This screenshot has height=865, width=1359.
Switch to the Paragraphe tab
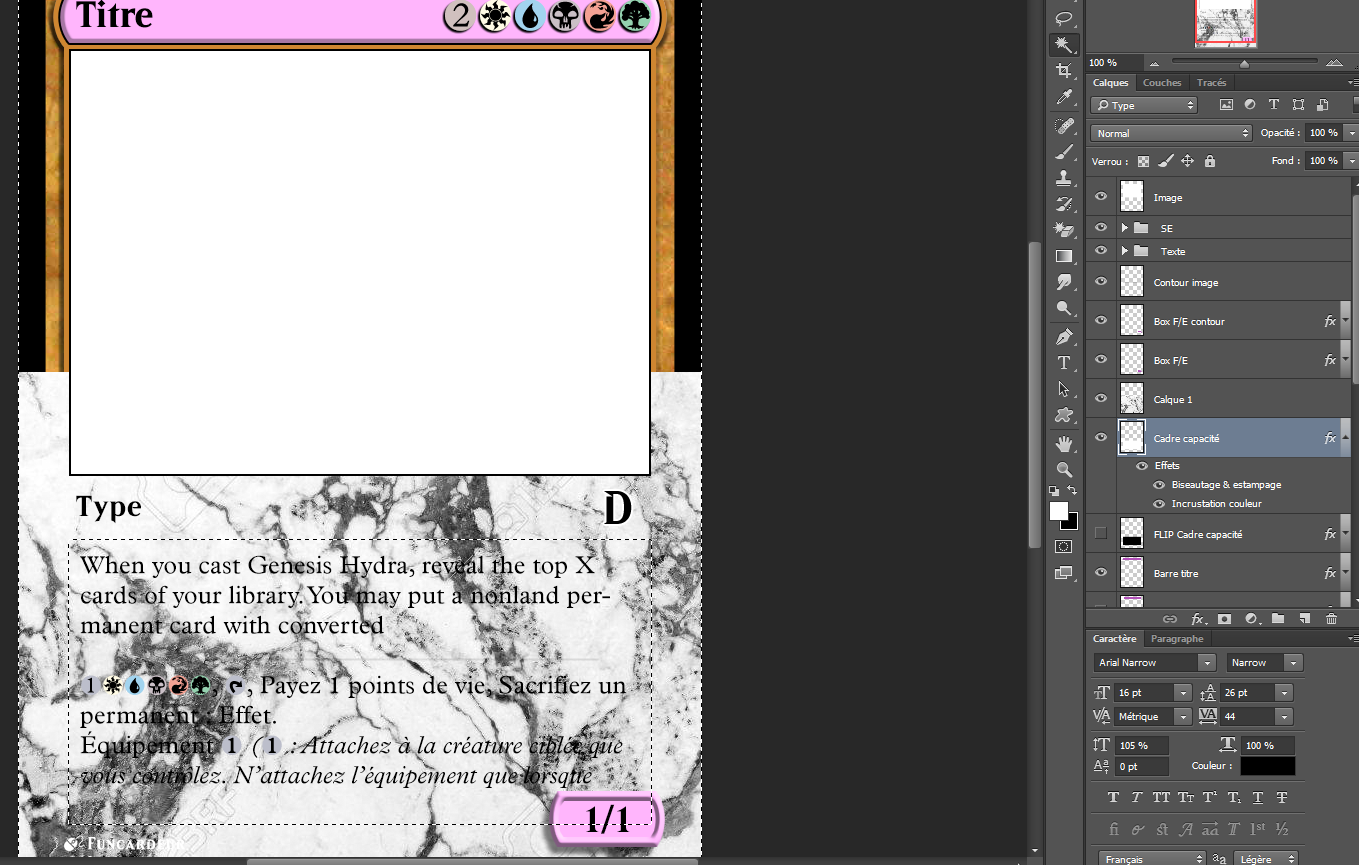coord(1177,638)
